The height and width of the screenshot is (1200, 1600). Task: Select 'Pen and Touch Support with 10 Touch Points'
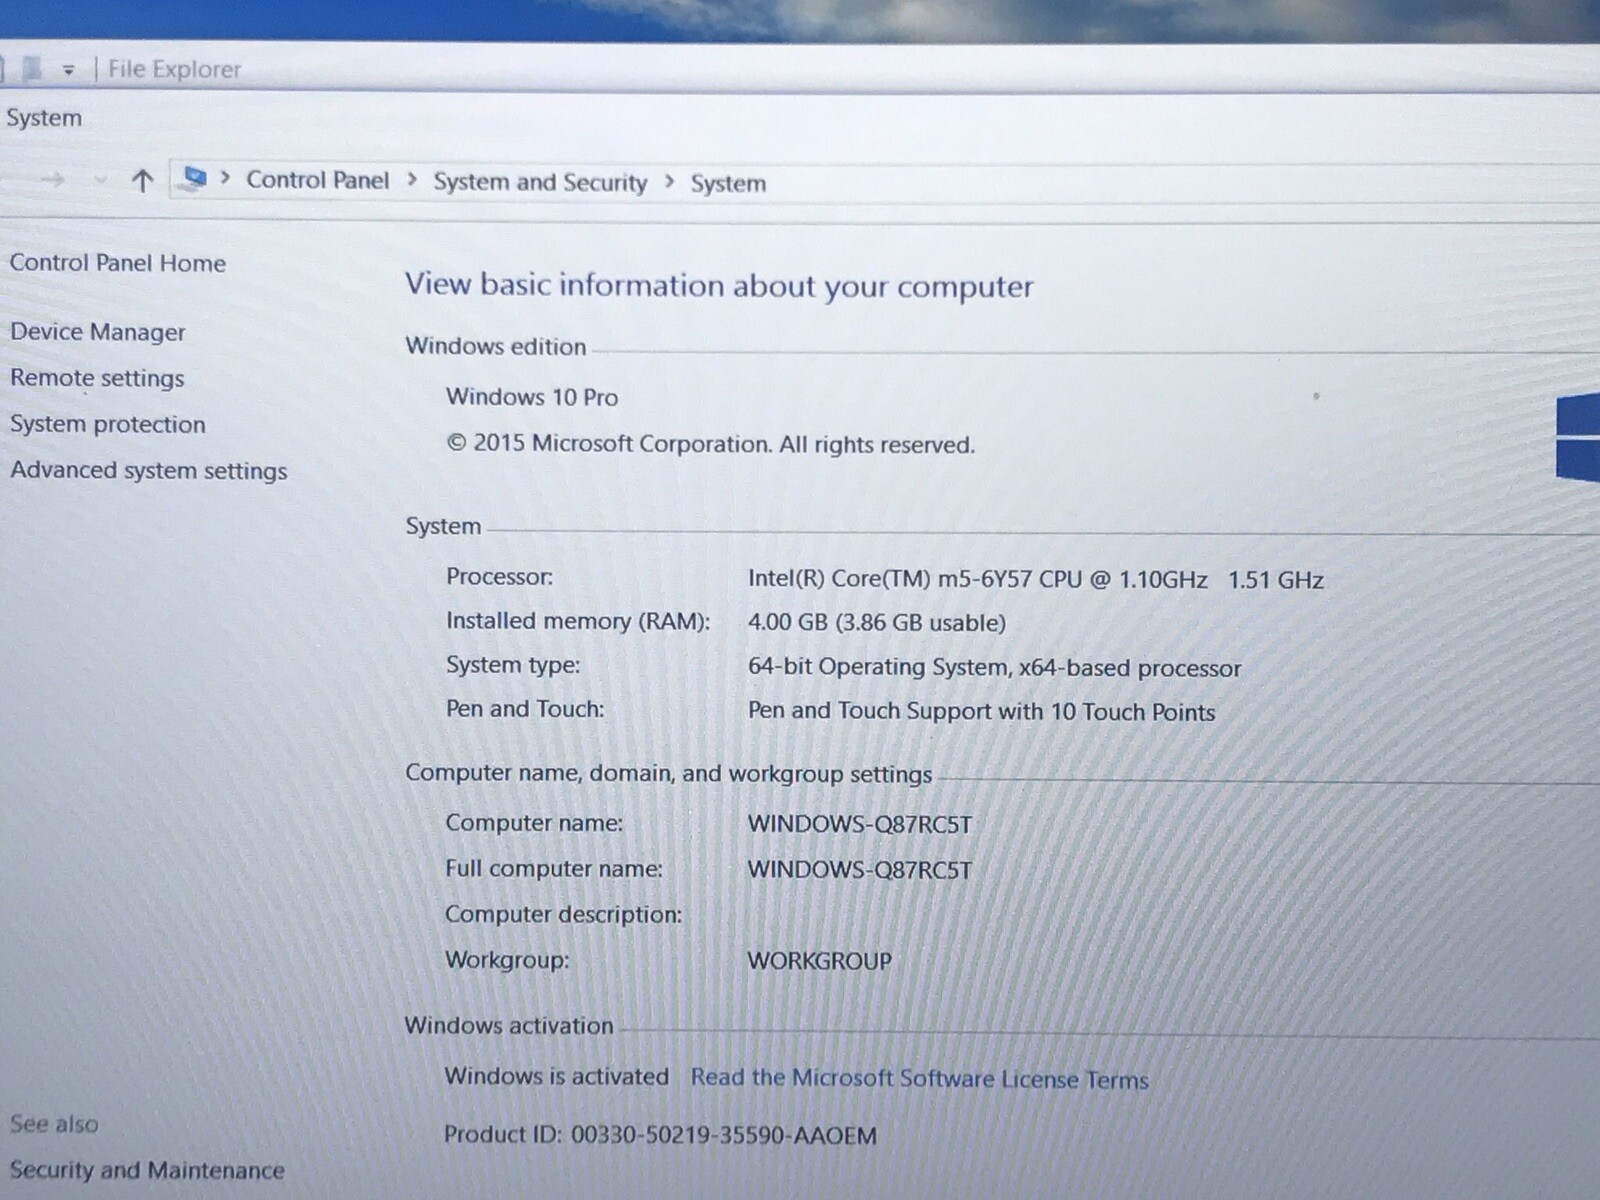(982, 711)
